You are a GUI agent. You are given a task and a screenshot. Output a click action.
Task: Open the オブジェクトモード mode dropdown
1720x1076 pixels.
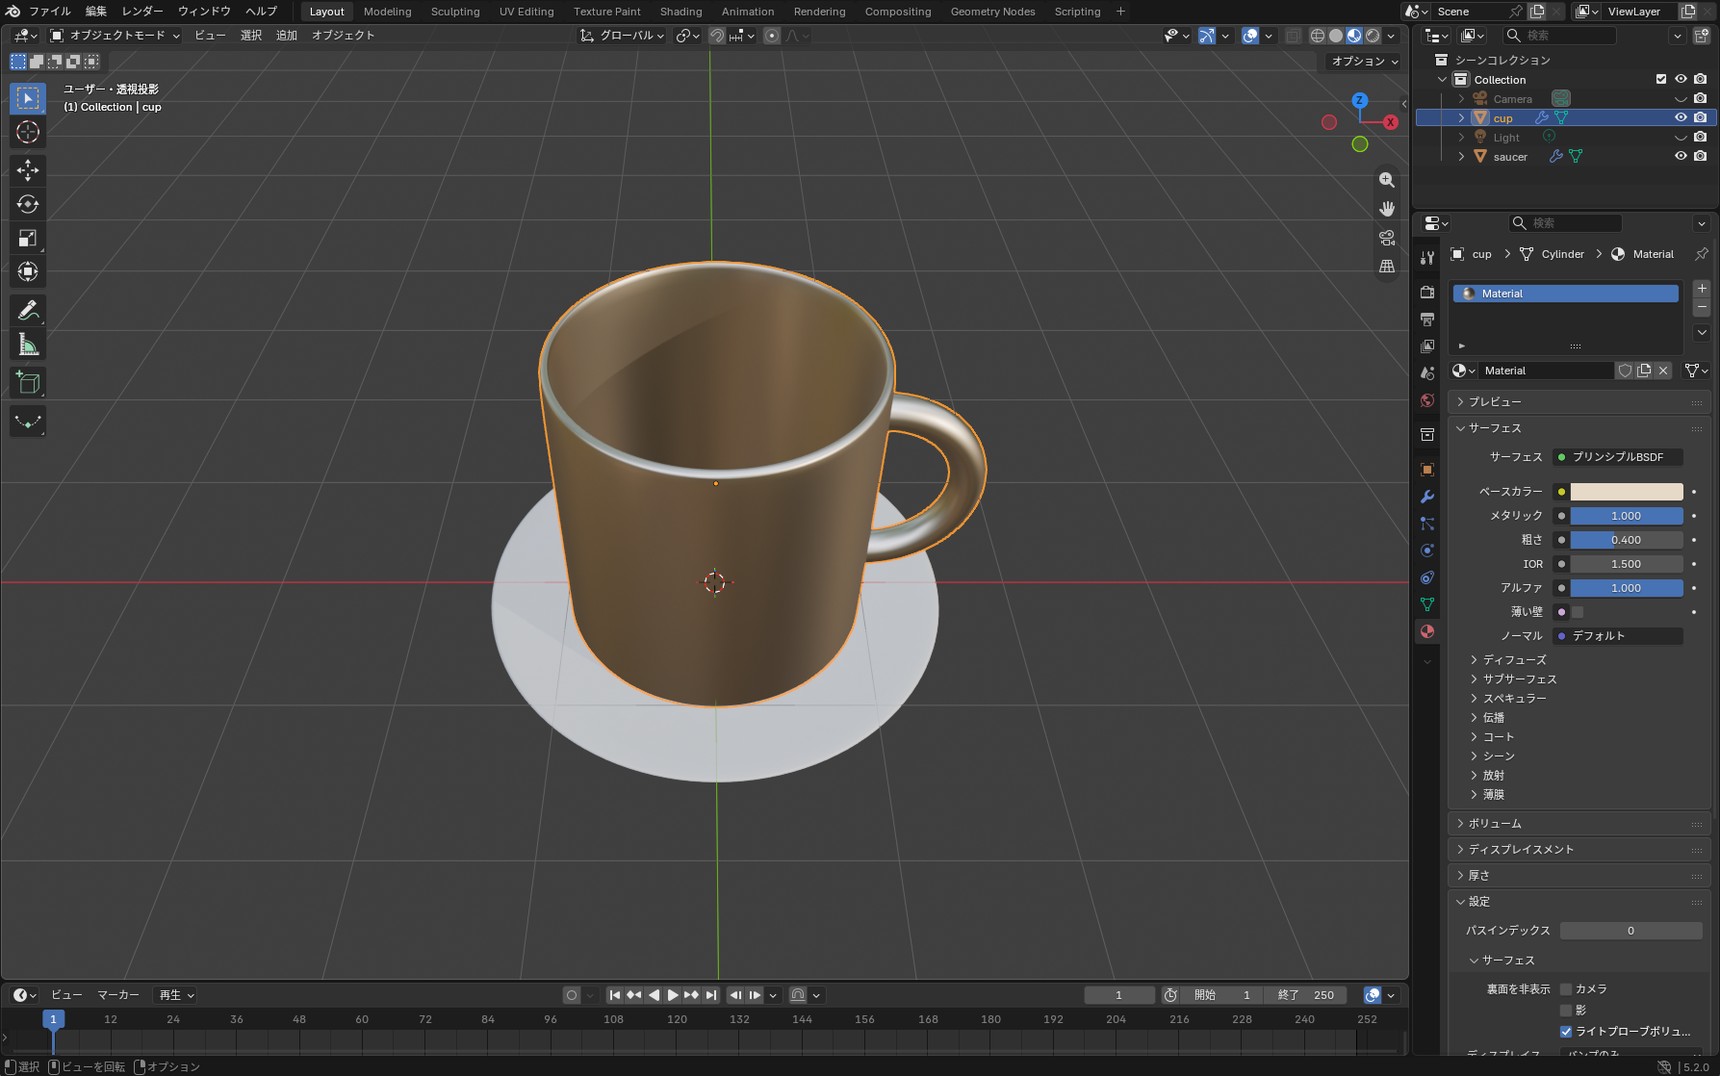click(115, 35)
